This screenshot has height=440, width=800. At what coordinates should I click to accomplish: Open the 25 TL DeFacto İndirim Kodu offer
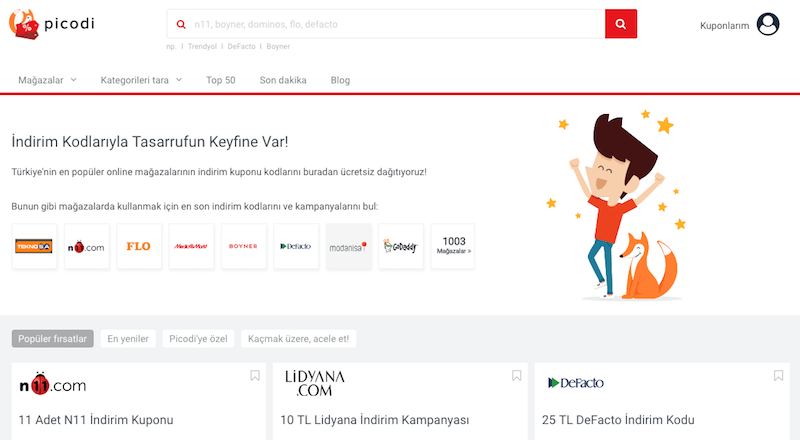pos(618,420)
